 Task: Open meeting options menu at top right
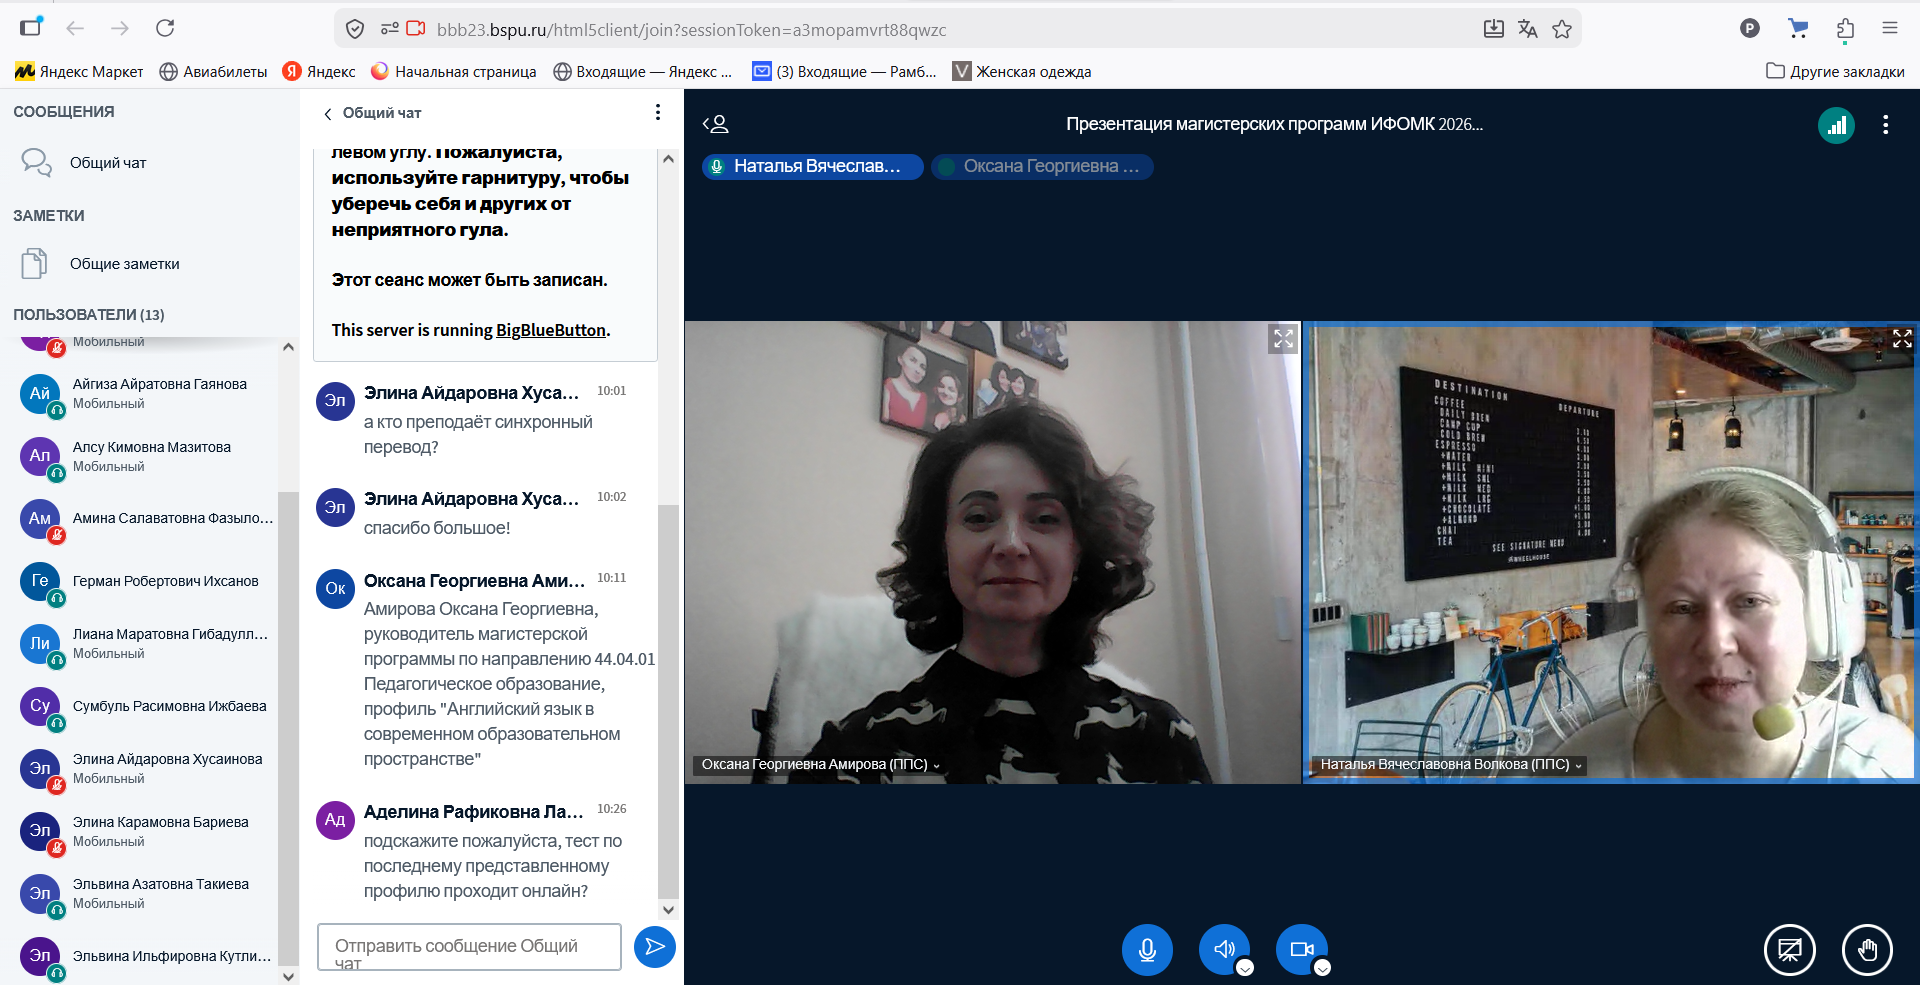(1885, 125)
